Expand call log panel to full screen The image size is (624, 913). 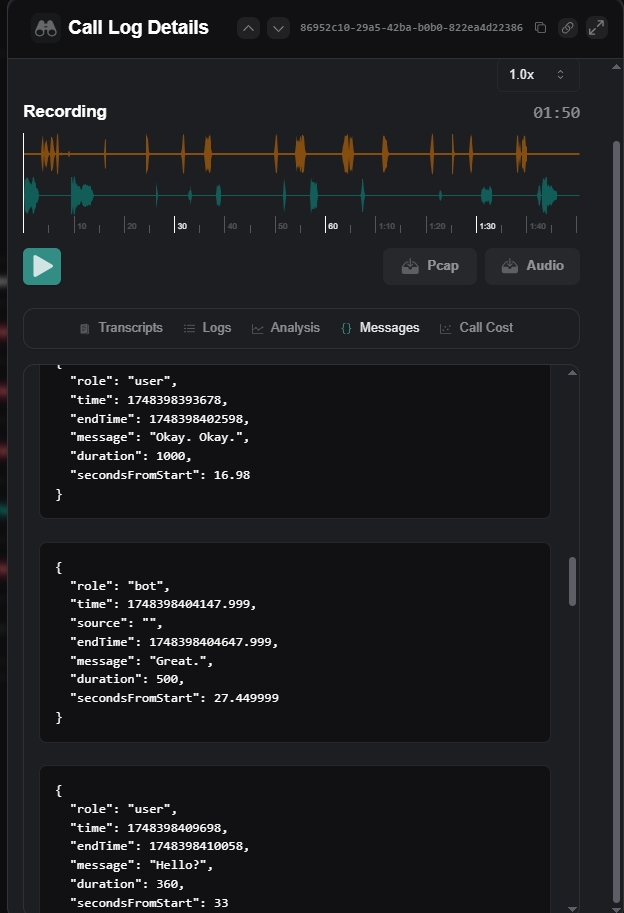point(597,28)
